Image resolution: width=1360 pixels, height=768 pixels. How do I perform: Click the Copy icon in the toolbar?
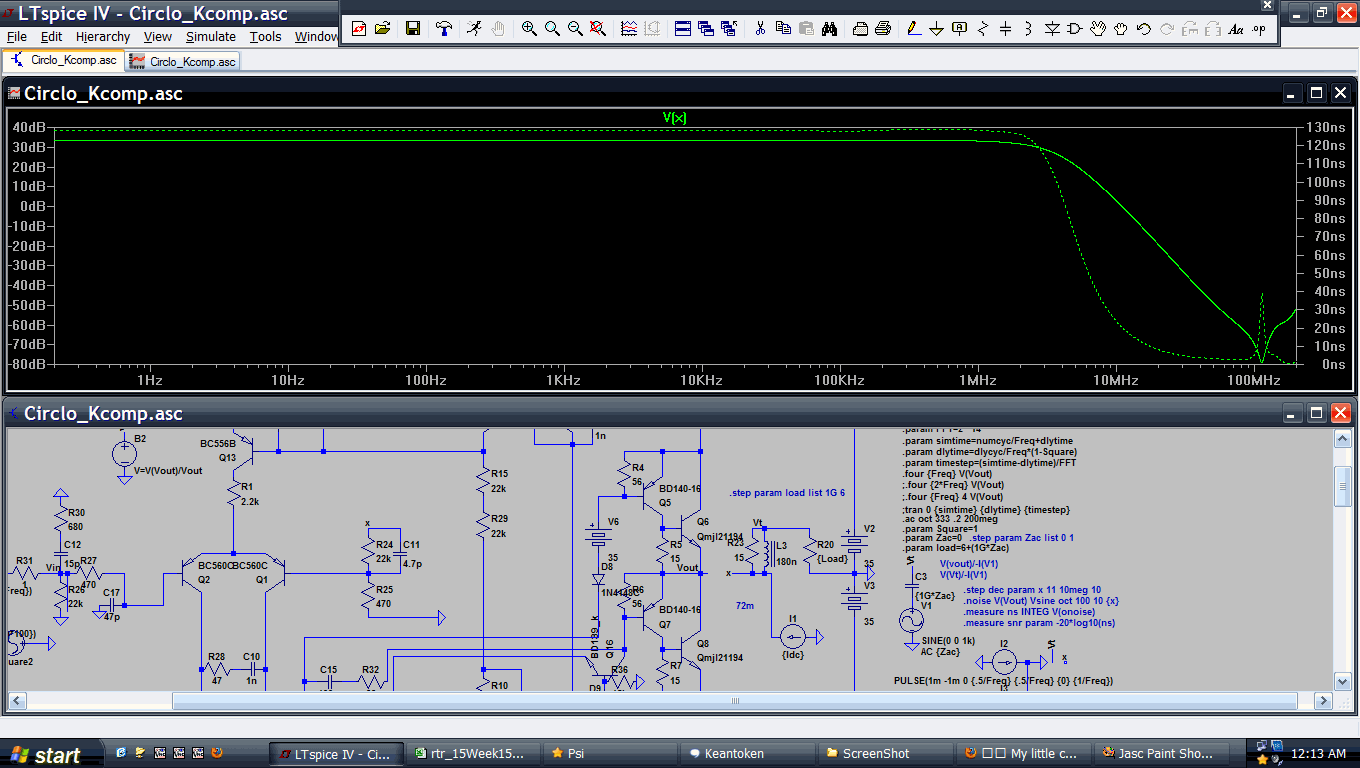[783, 29]
